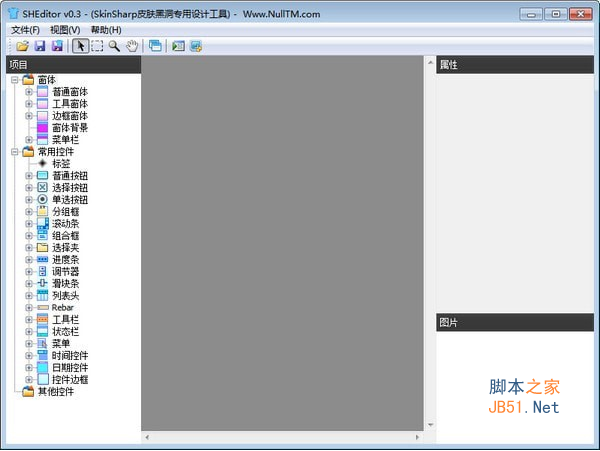
Task: Click canvas scroll up arrow
Action: click(x=430, y=62)
